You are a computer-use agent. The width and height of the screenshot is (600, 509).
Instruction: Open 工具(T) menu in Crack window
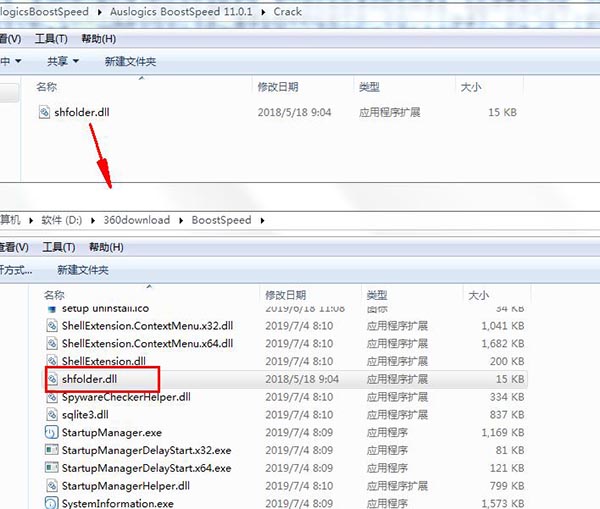pos(51,39)
